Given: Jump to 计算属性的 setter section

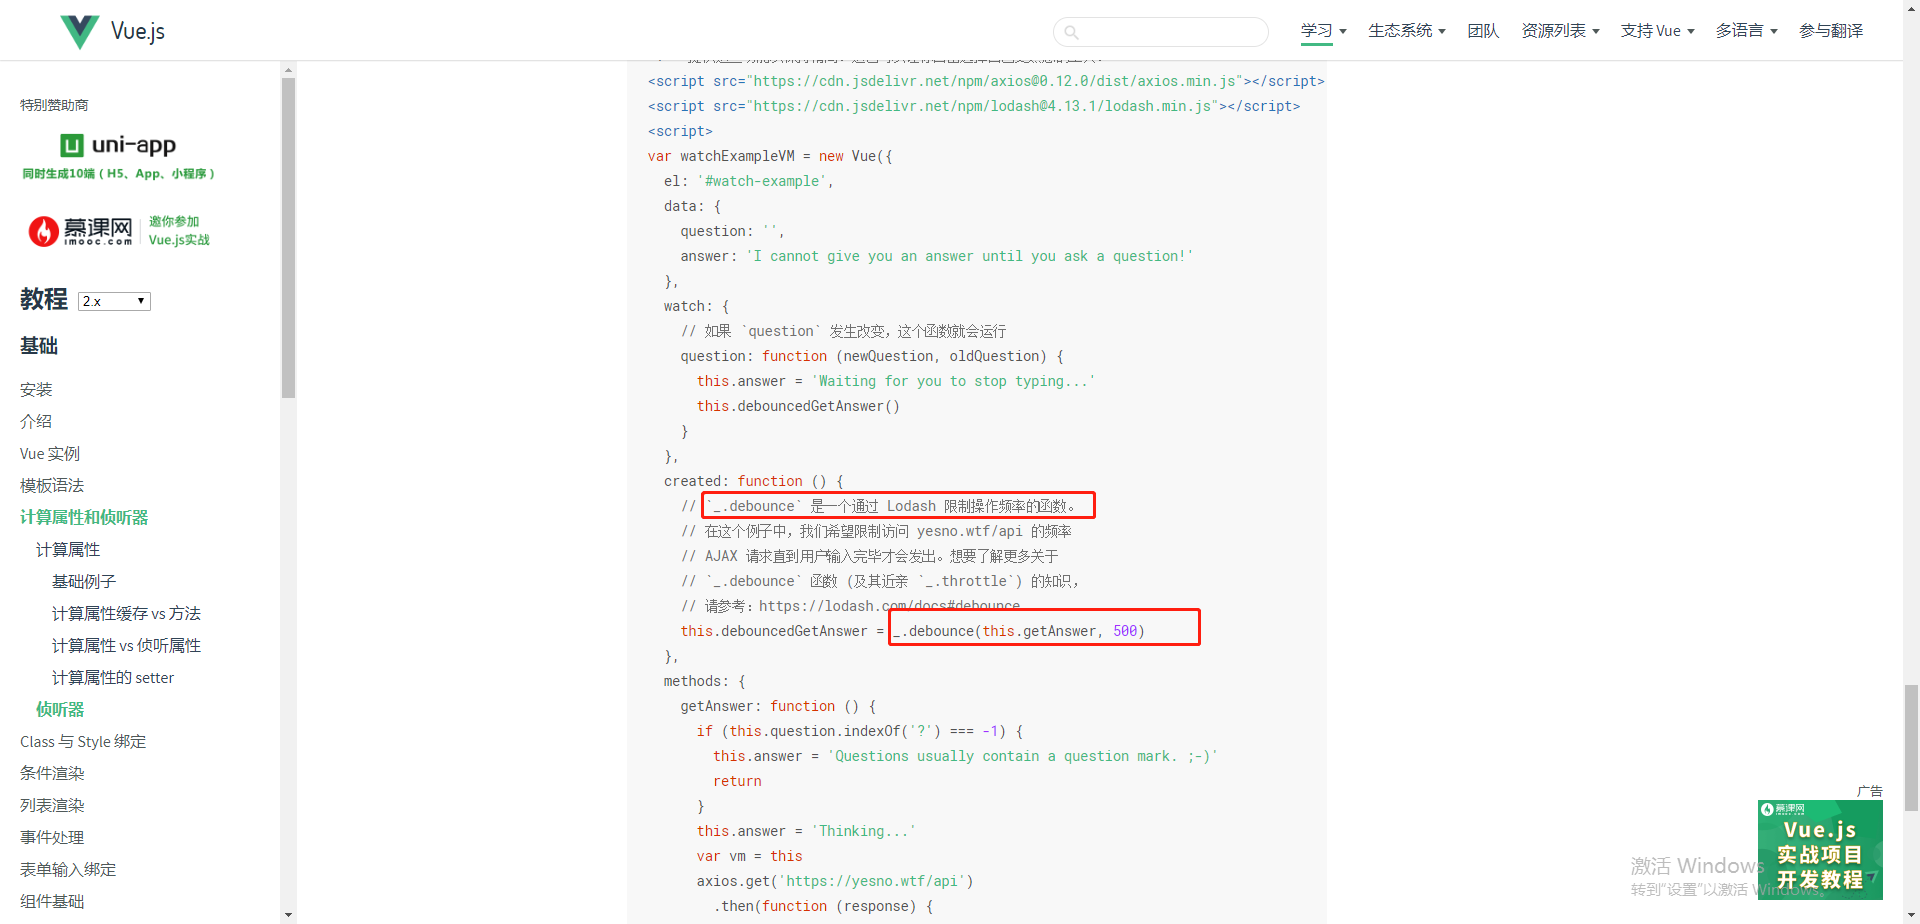Looking at the screenshot, I should (x=113, y=678).
